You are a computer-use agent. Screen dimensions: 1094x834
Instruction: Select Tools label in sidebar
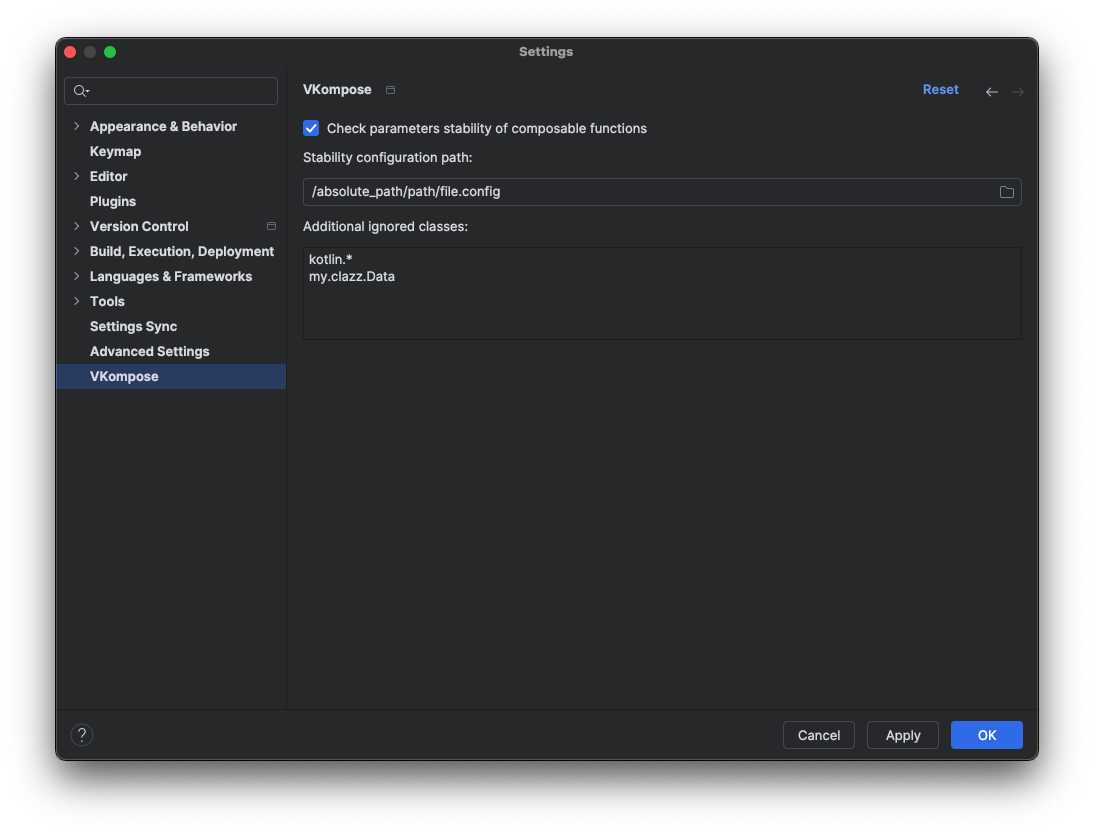(x=107, y=301)
